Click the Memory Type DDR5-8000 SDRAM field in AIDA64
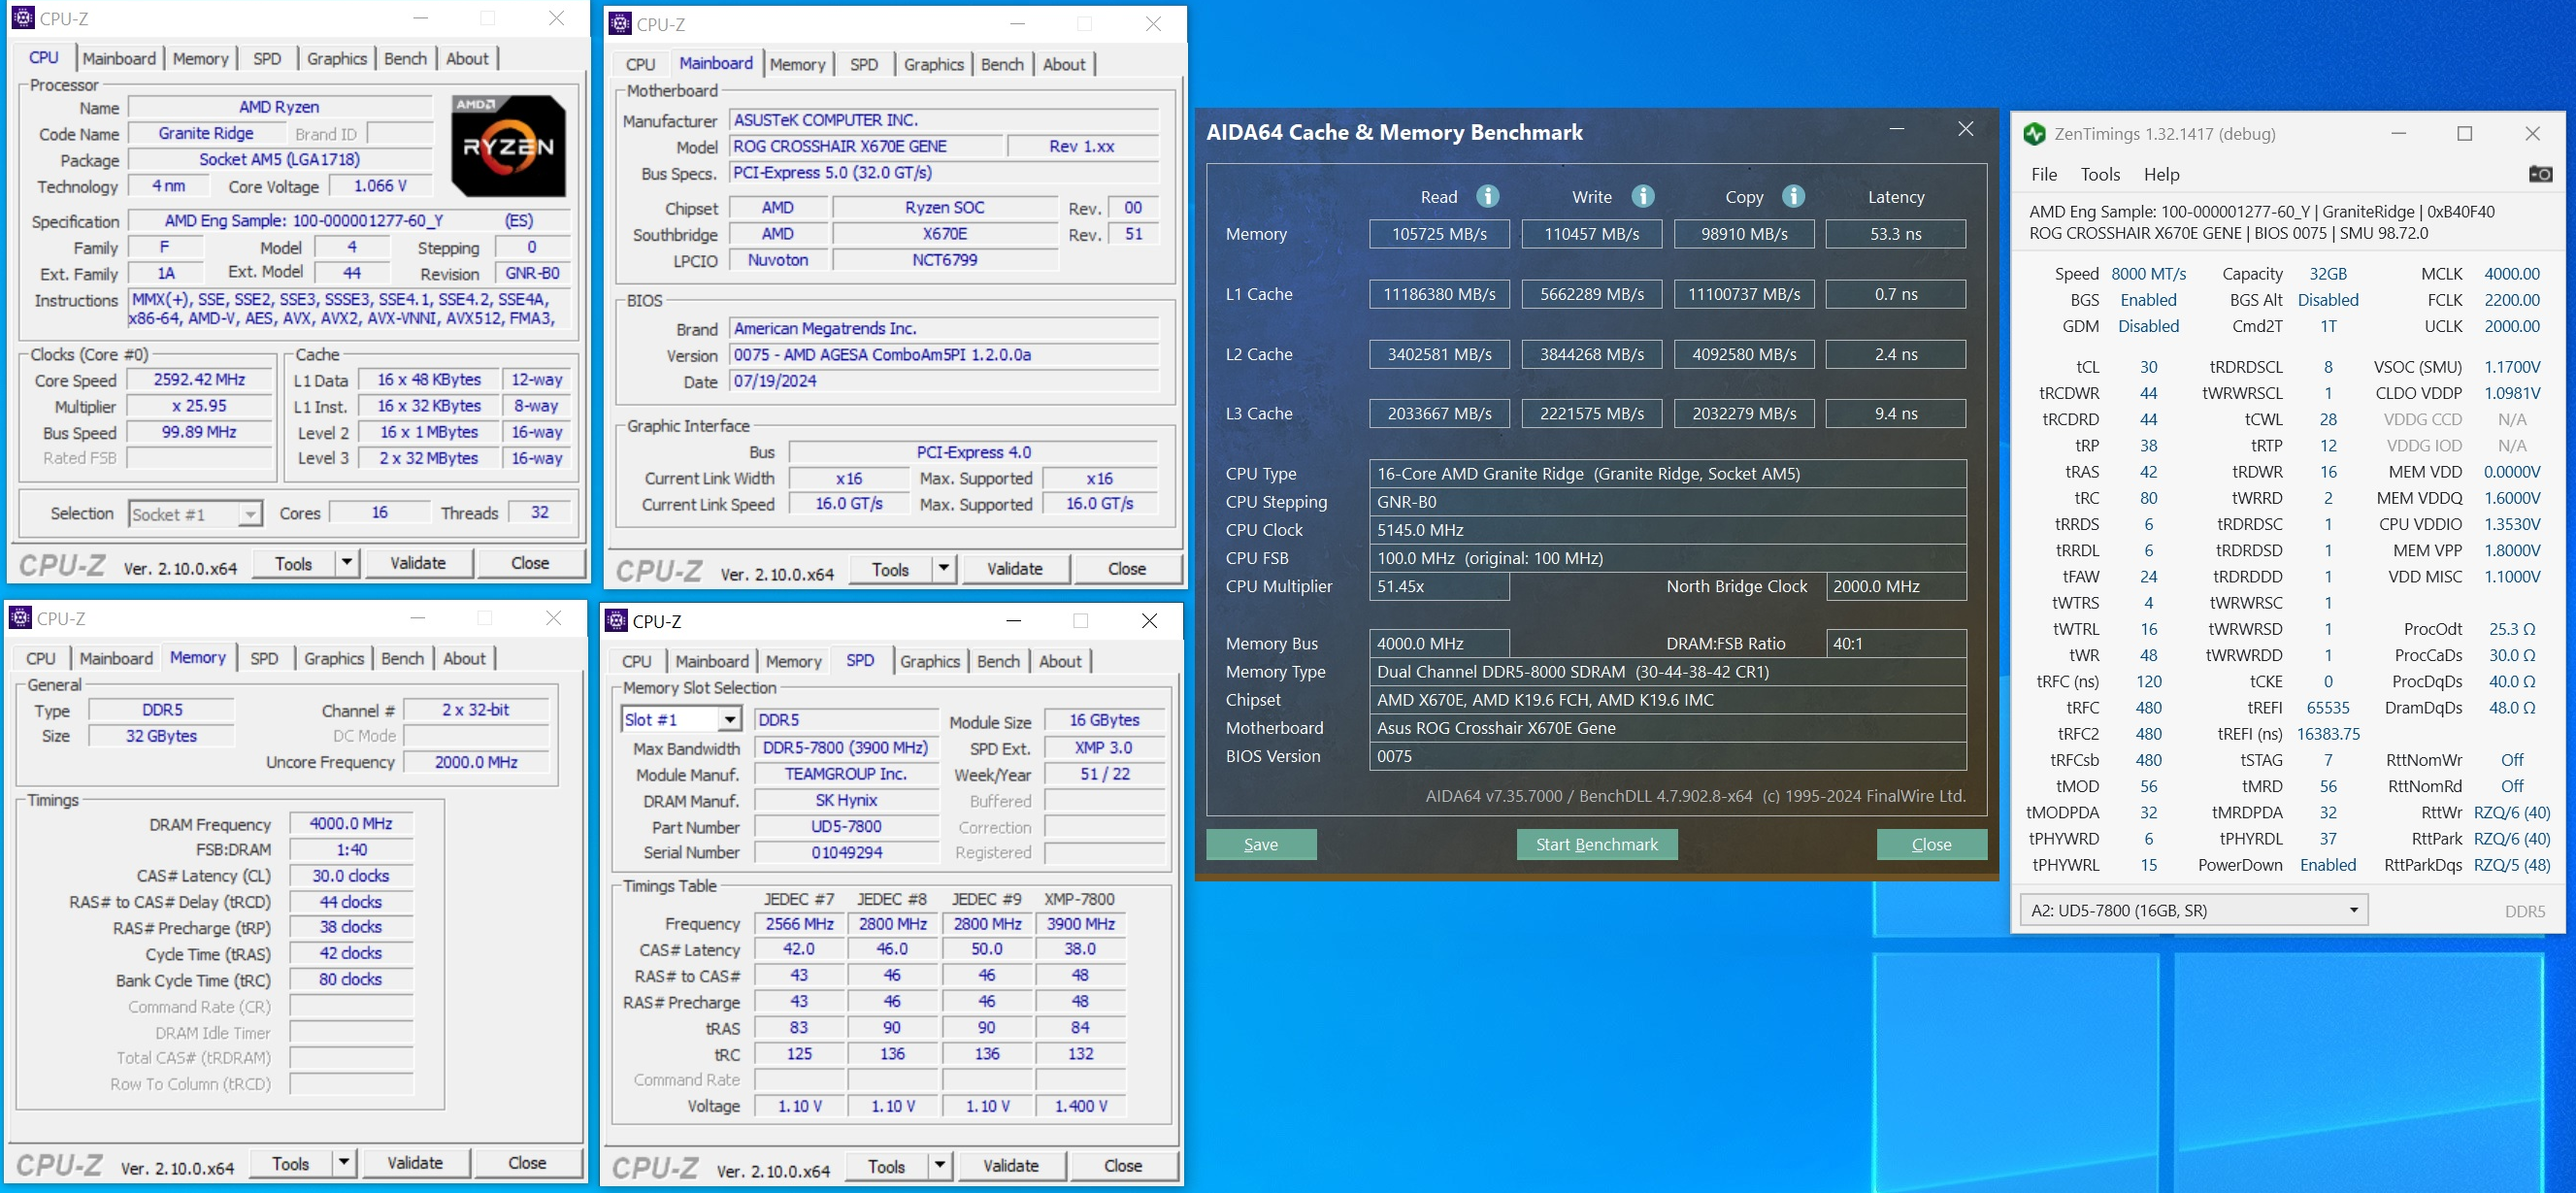 pyautogui.click(x=1667, y=672)
